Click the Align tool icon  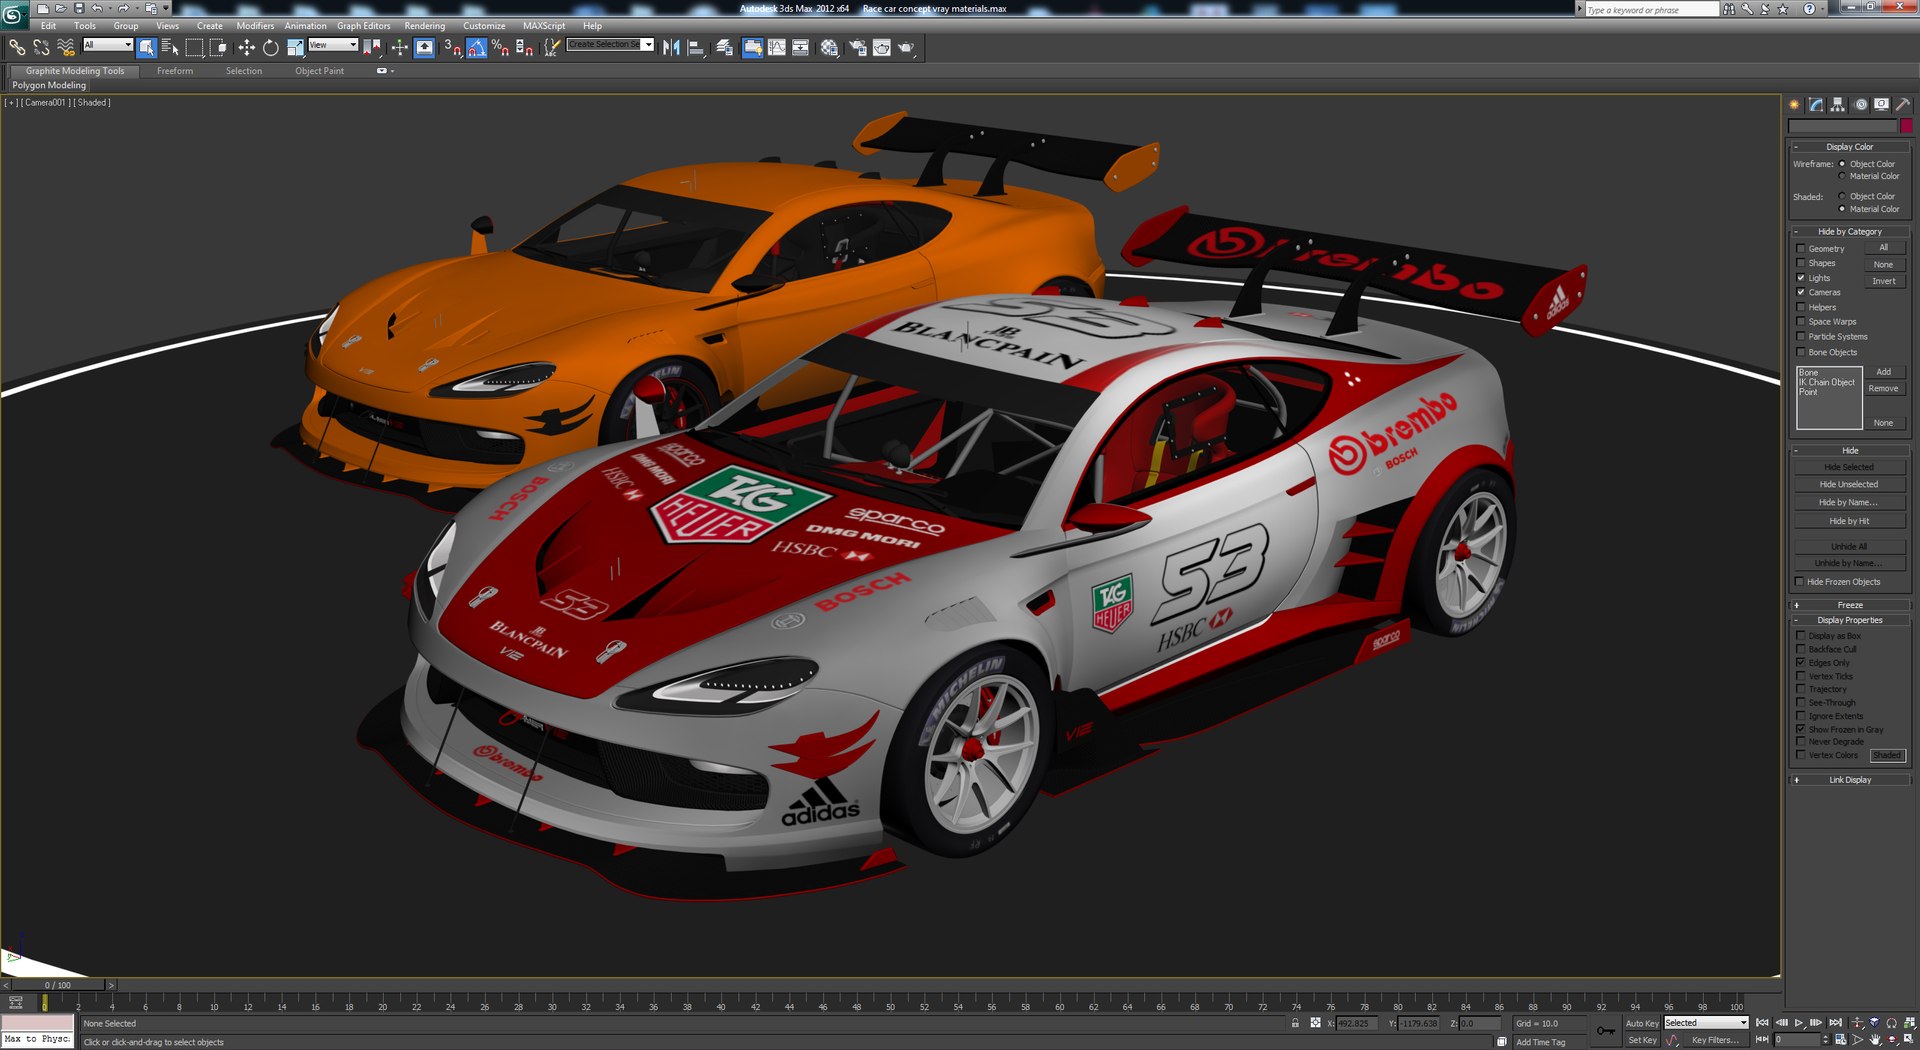696,47
